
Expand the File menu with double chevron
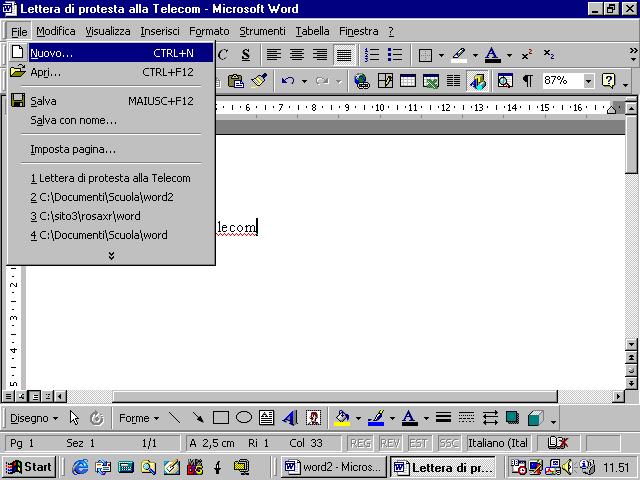[111, 256]
